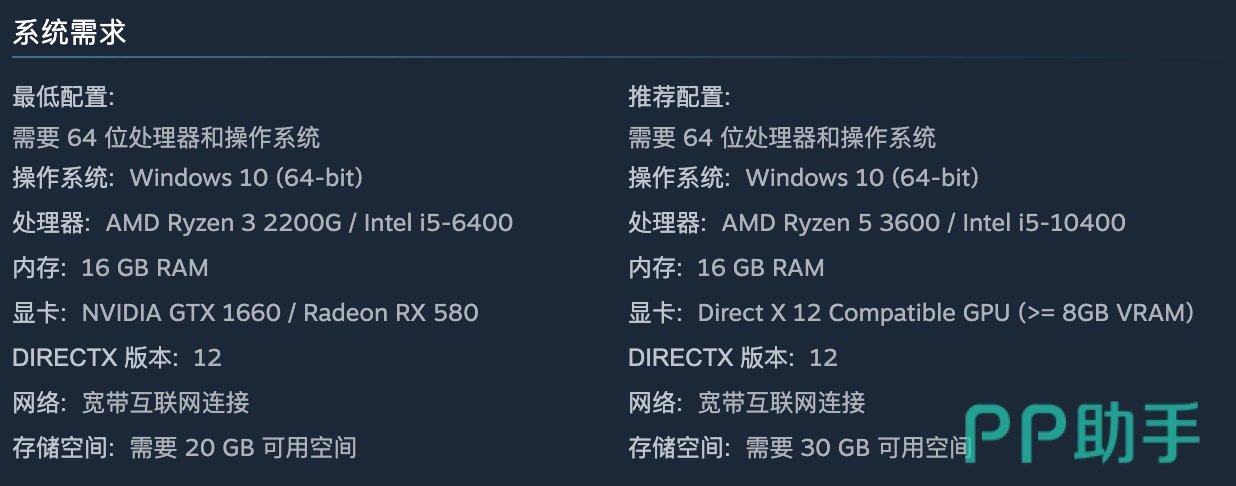
Task: Click the 系统需求 section heading
Action: point(69,33)
